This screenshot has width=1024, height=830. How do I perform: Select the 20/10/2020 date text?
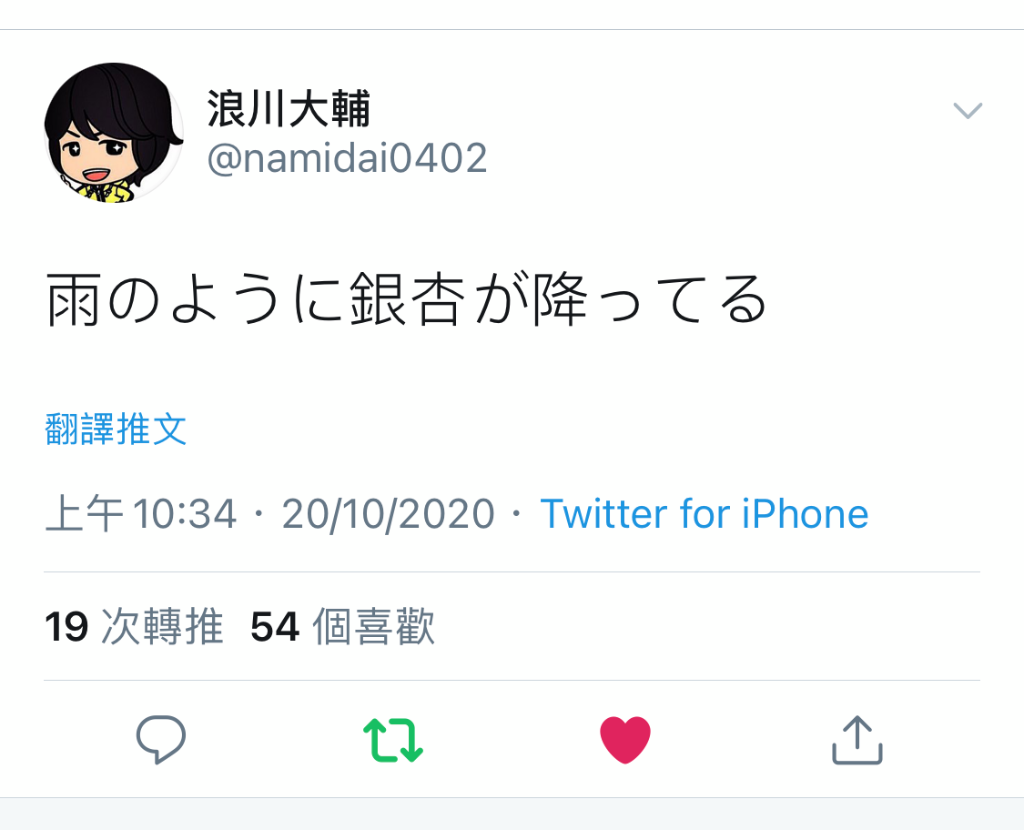(x=388, y=514)
